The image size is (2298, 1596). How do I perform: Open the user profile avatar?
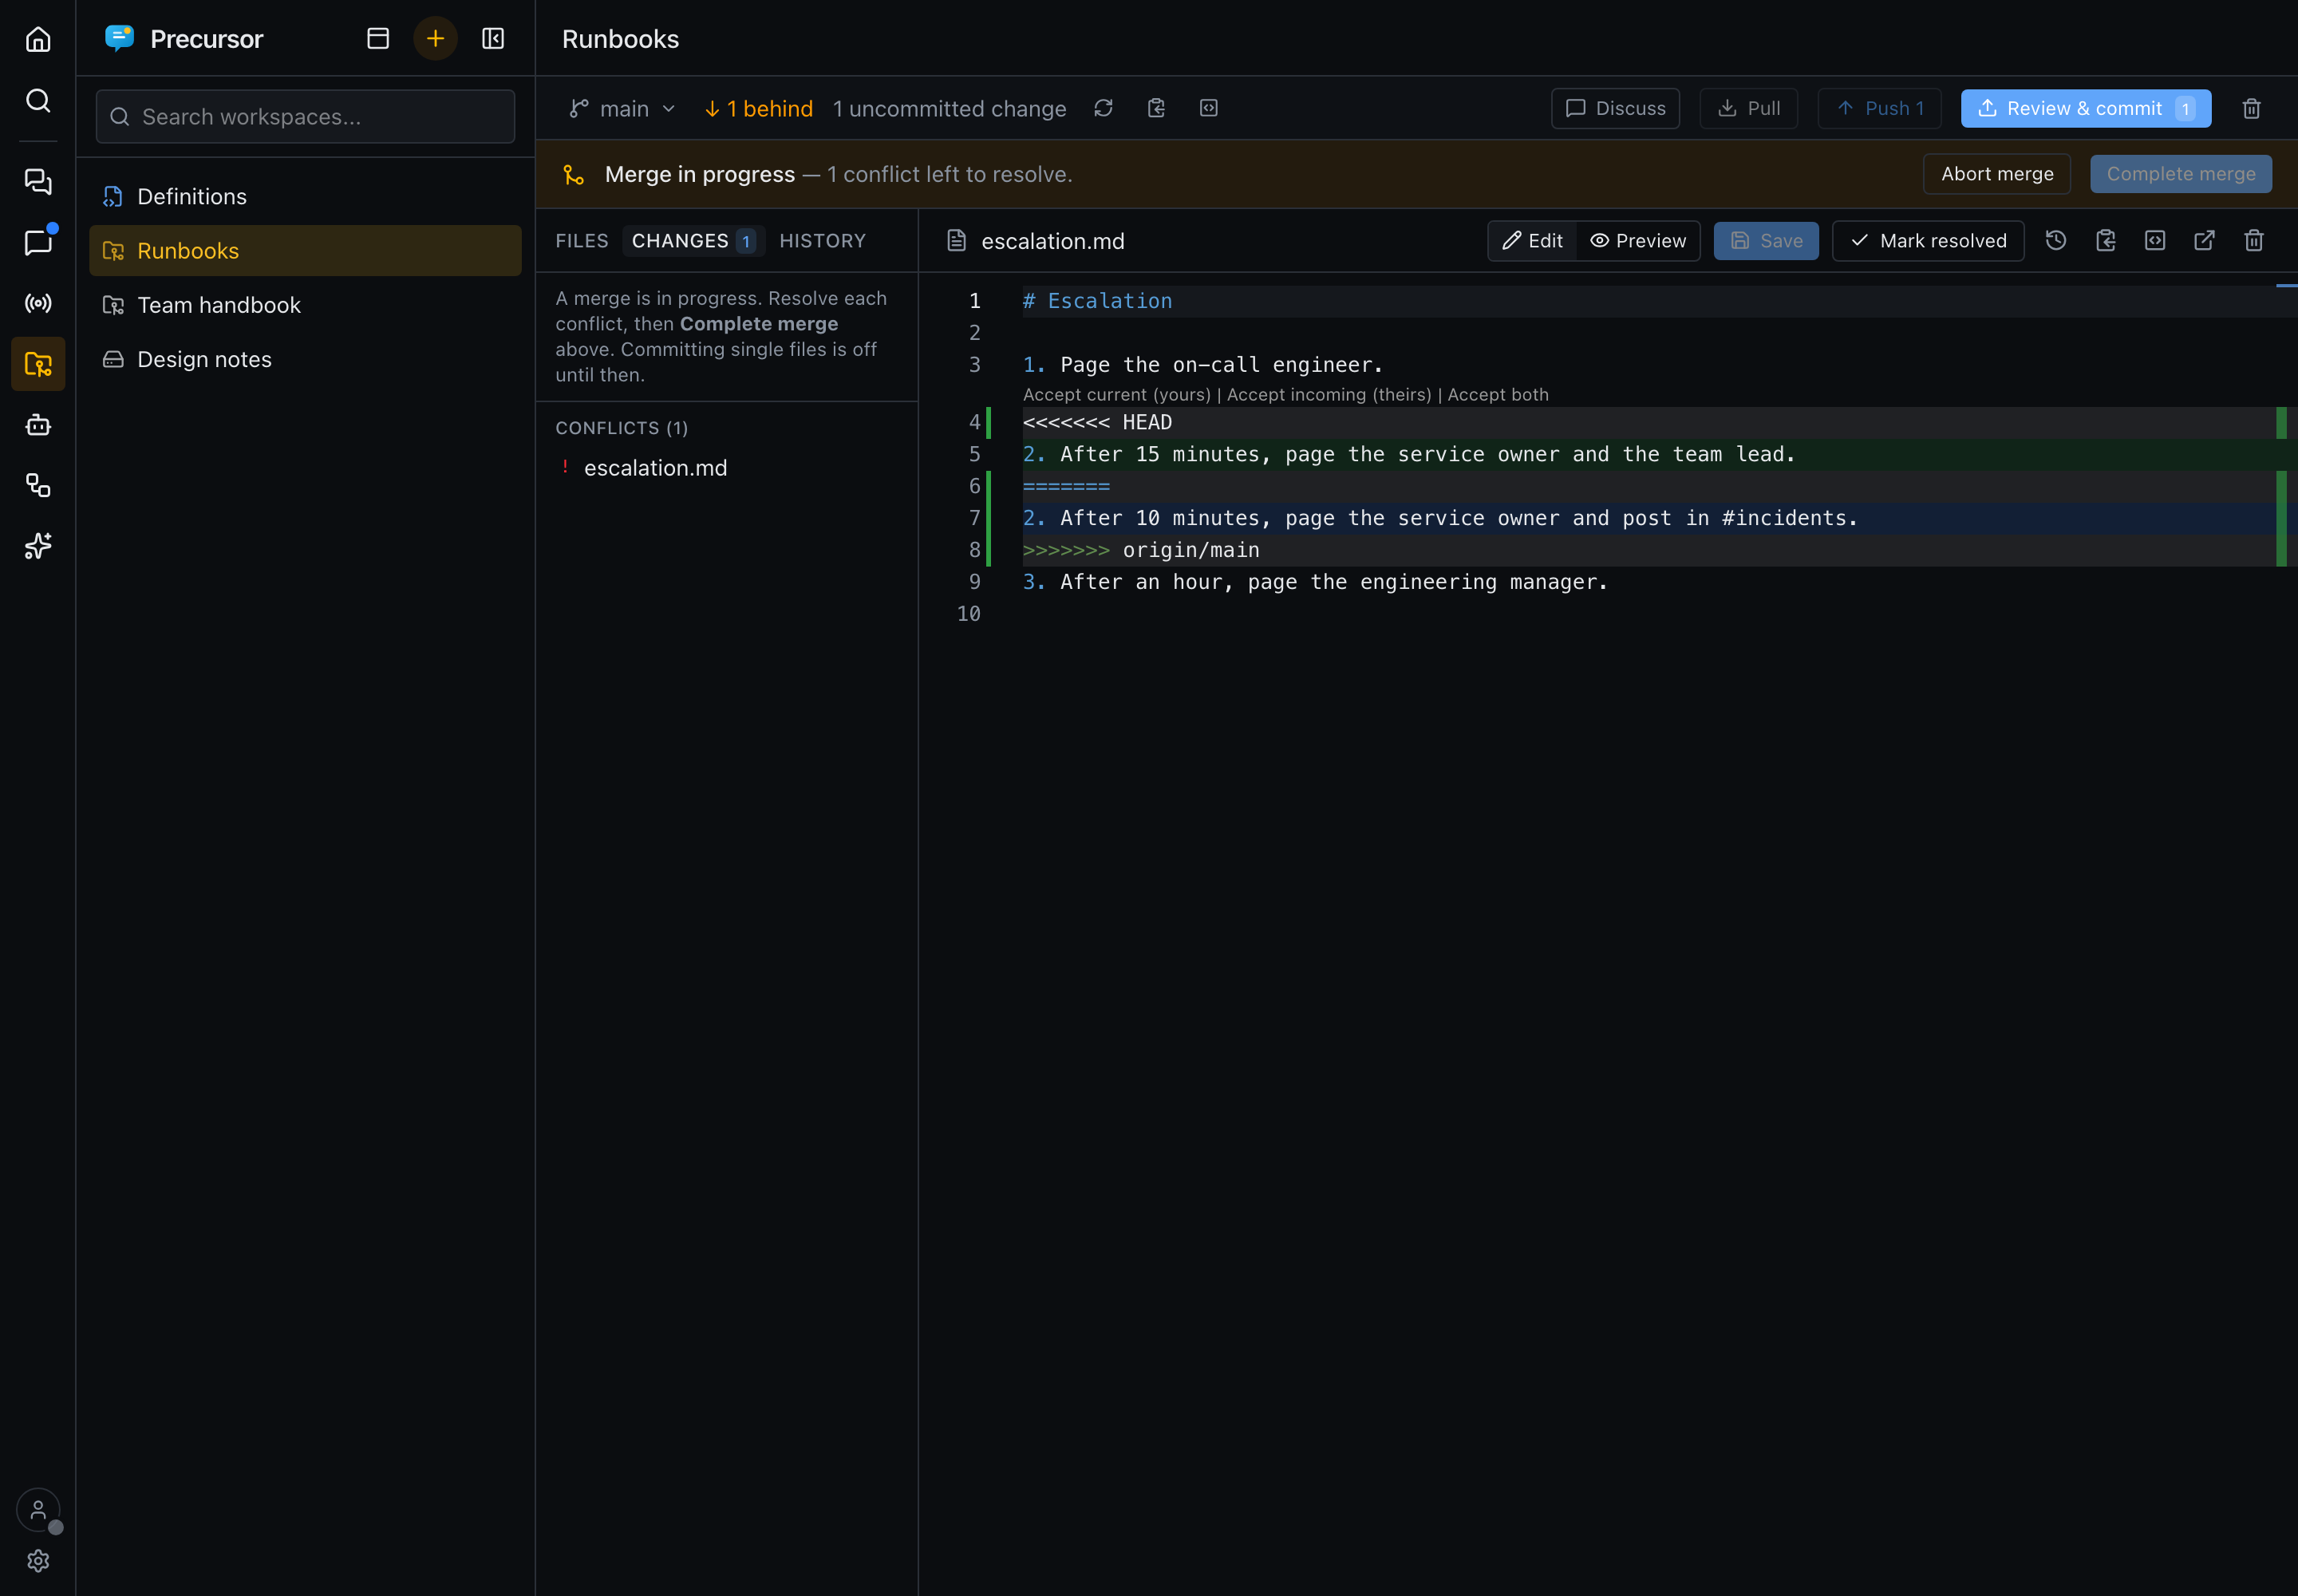click(38, 1510)
